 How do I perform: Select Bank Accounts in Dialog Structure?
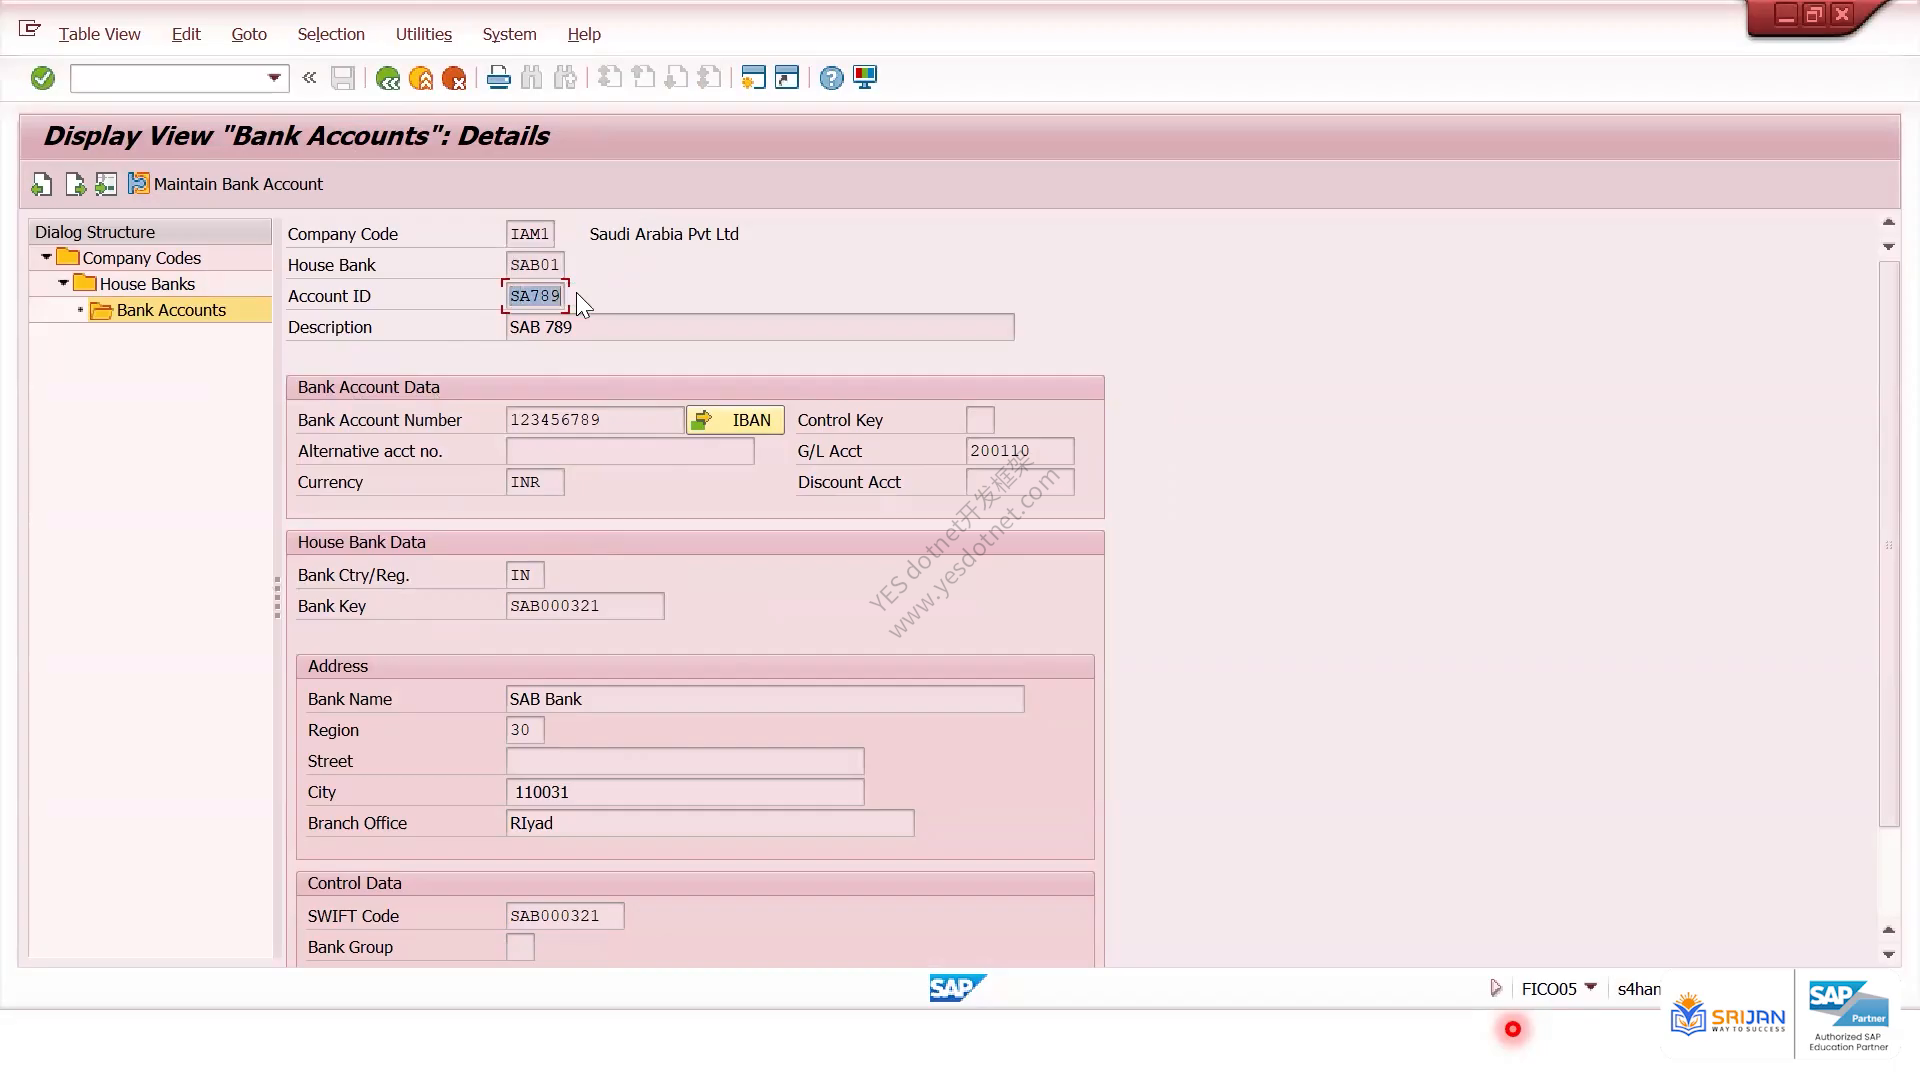pos(171,310)
